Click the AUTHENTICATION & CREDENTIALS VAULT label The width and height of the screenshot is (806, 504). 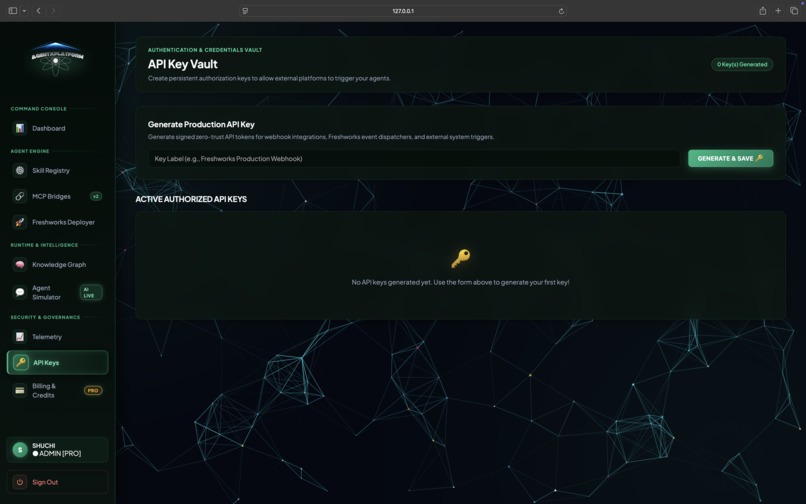205,50
